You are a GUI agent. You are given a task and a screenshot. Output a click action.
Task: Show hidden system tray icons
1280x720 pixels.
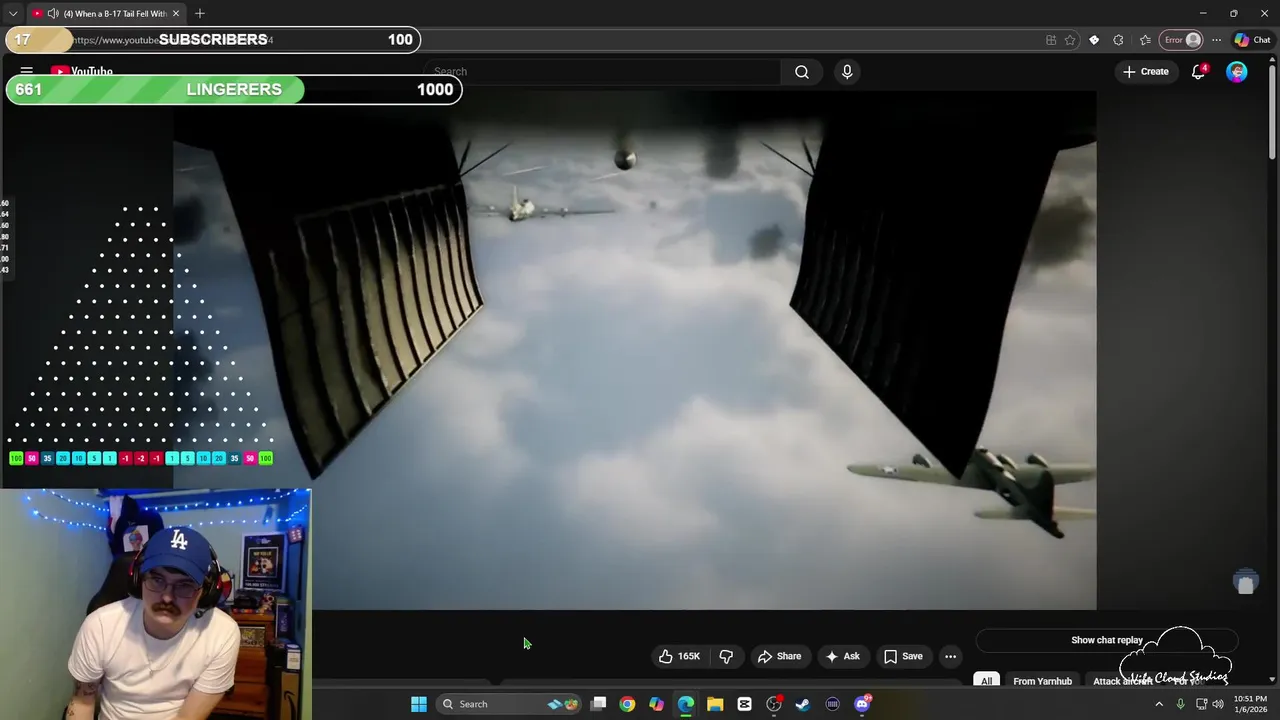pyautogui.click(x=1159, y=704)
